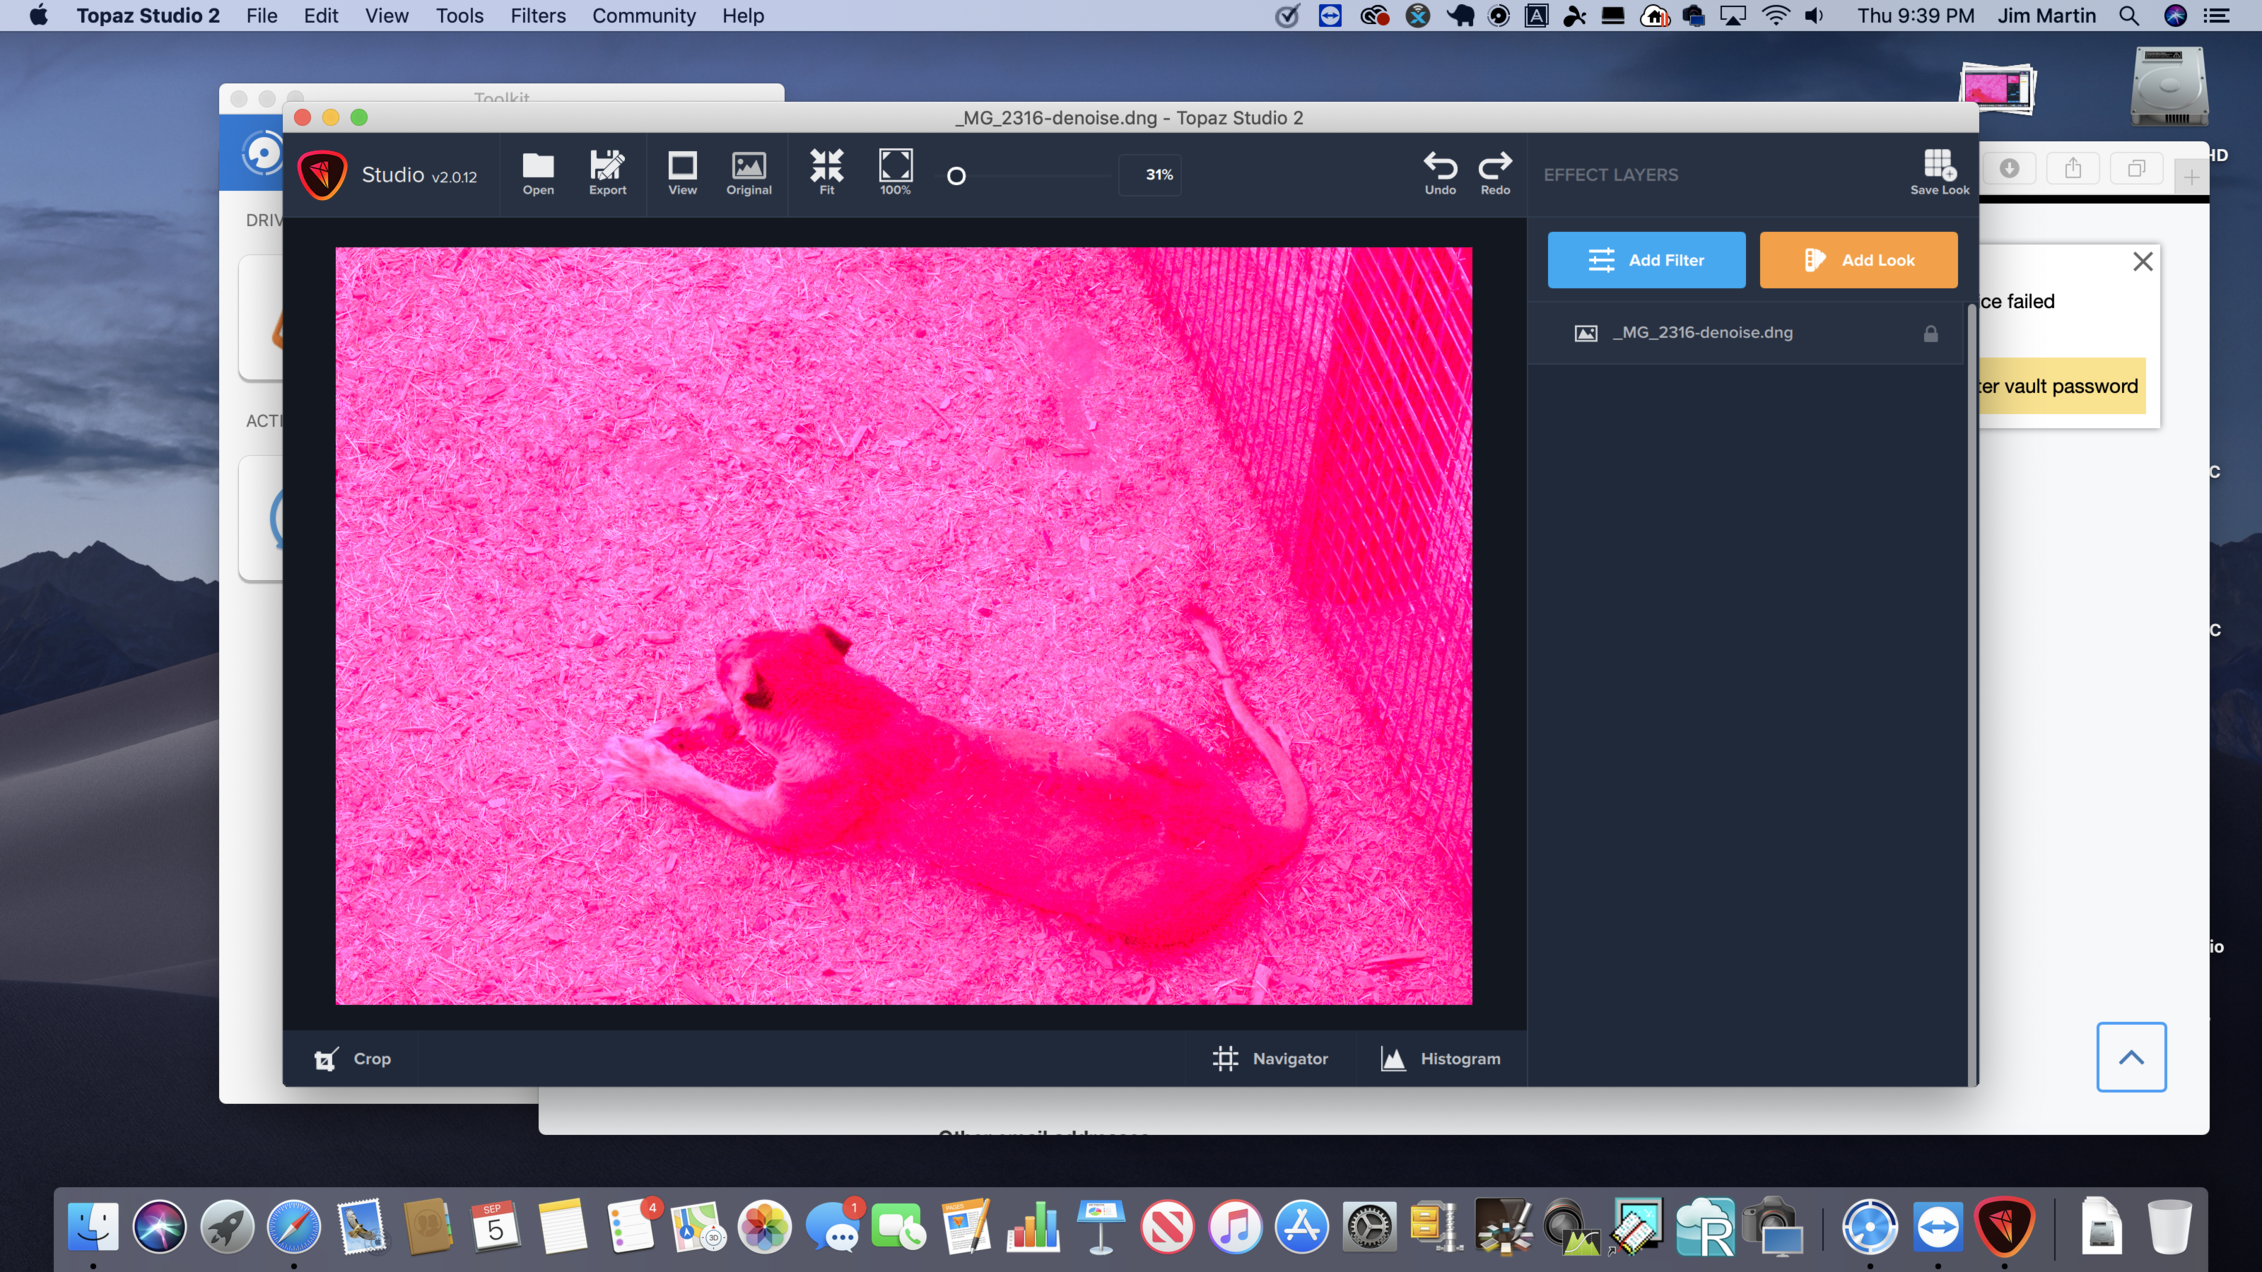Open the Filters menu
This screenshot has height=1272, width=2262.
(537, 16)
